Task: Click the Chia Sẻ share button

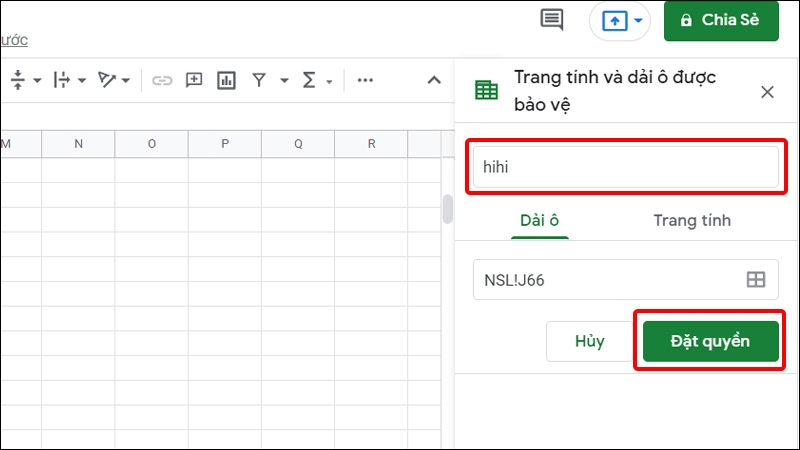Action: click(x=721, y=20)
